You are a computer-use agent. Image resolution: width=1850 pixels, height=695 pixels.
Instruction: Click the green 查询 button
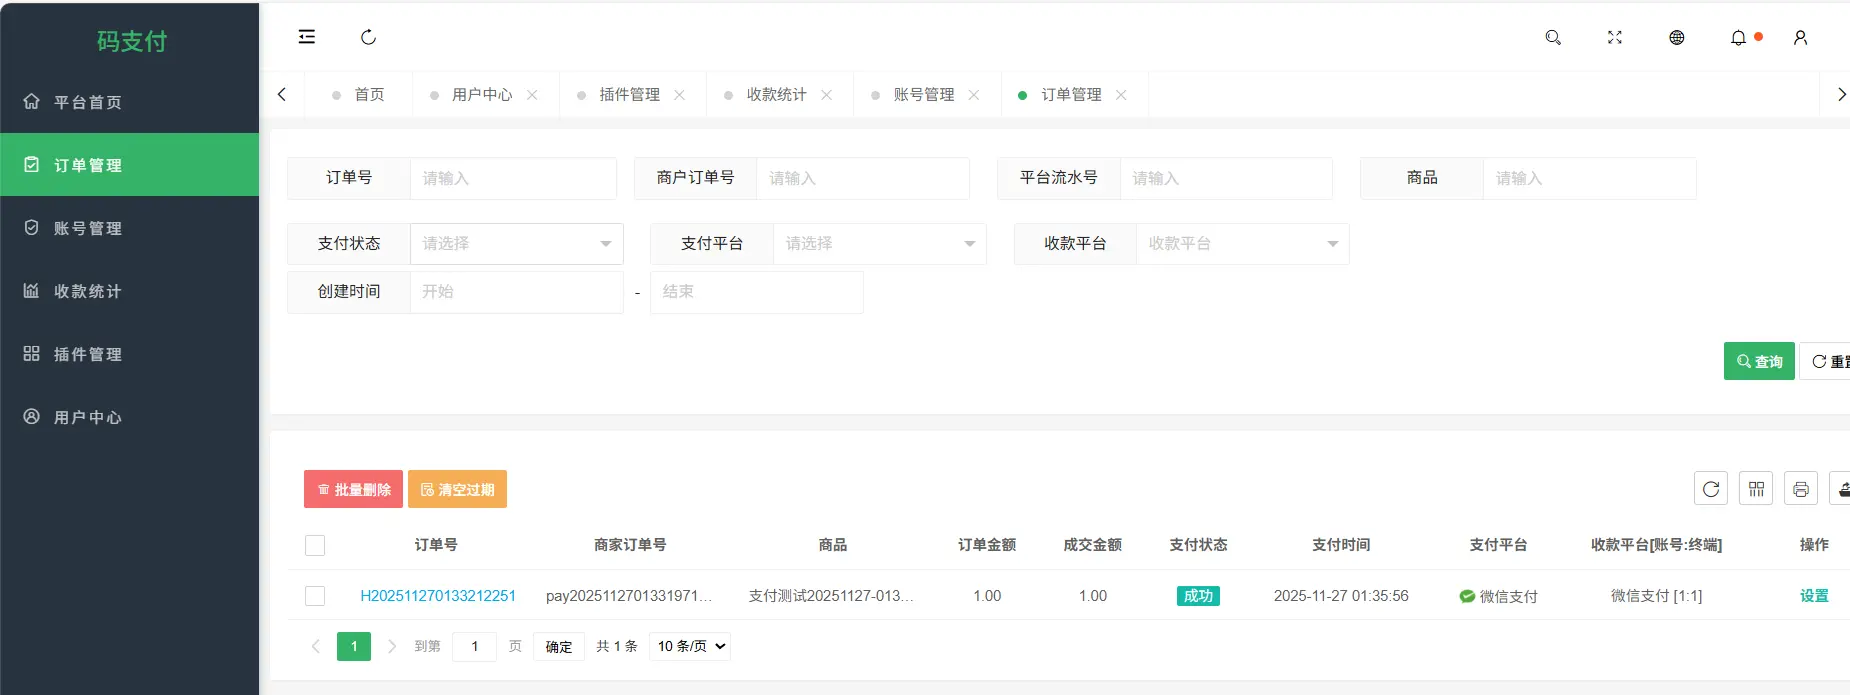pyautogui.click(x=1759, y=361)
